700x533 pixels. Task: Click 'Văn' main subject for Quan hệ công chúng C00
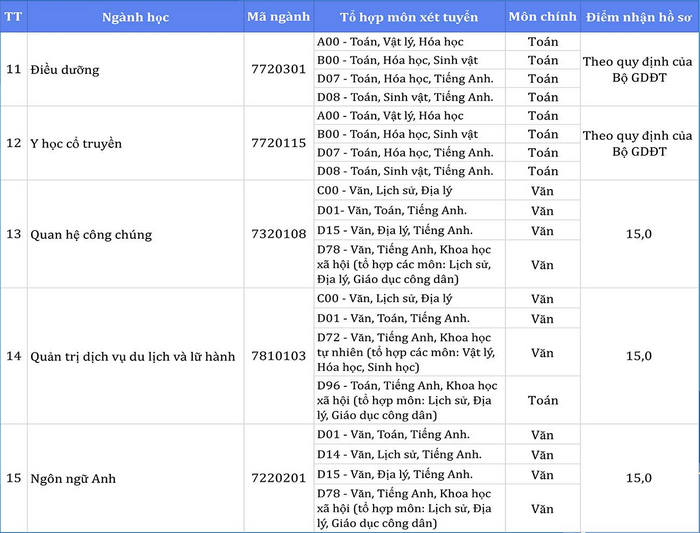542,191
